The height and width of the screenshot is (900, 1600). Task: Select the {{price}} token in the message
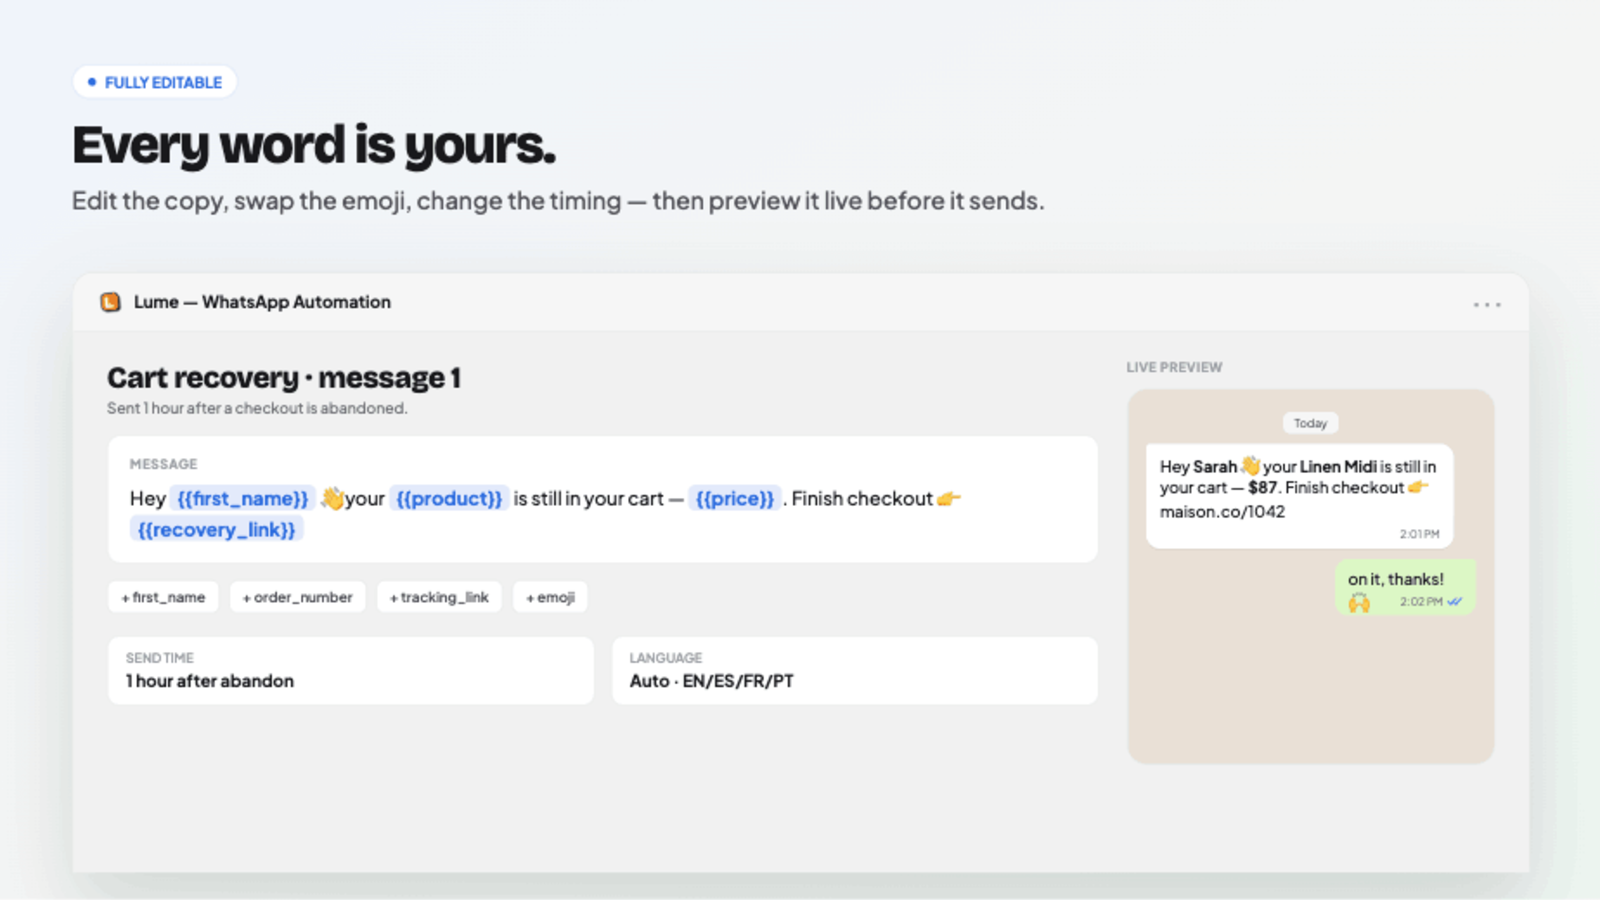735,498
